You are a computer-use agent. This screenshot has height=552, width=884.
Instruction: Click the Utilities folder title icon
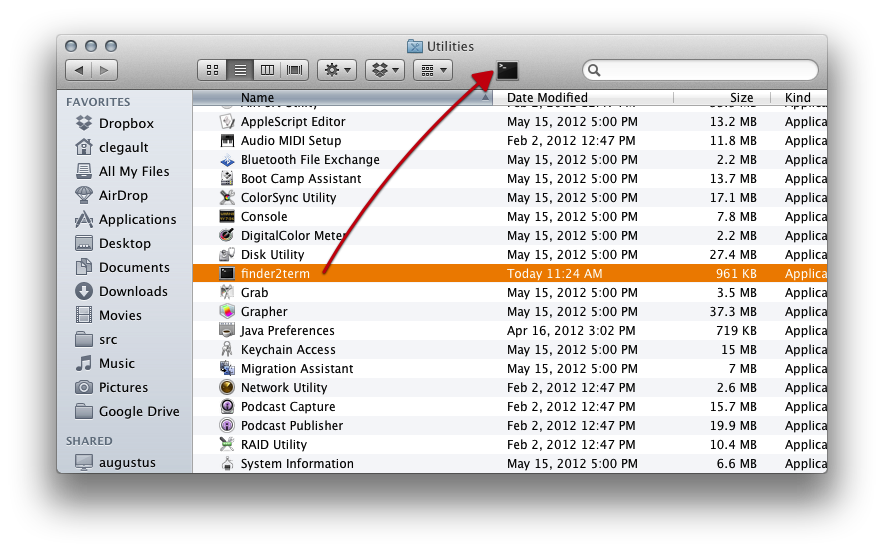pyautogui.click(x=415, y=46)
